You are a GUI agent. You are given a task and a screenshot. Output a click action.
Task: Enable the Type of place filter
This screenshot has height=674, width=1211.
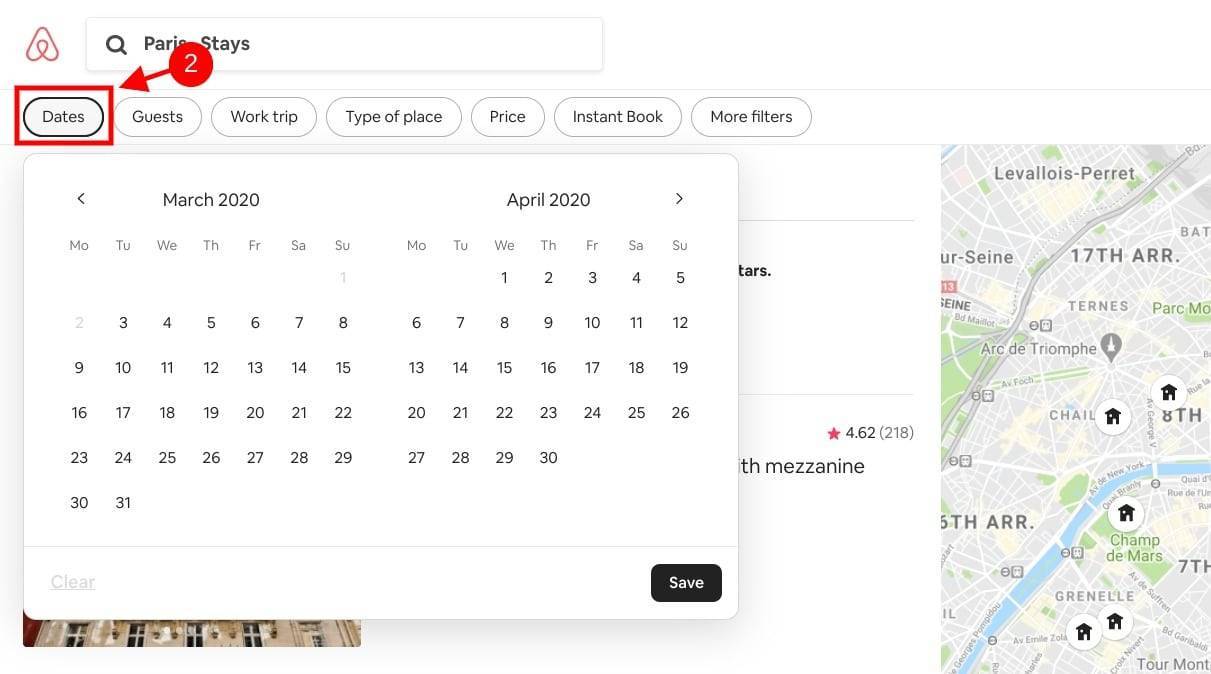(393, 116)
